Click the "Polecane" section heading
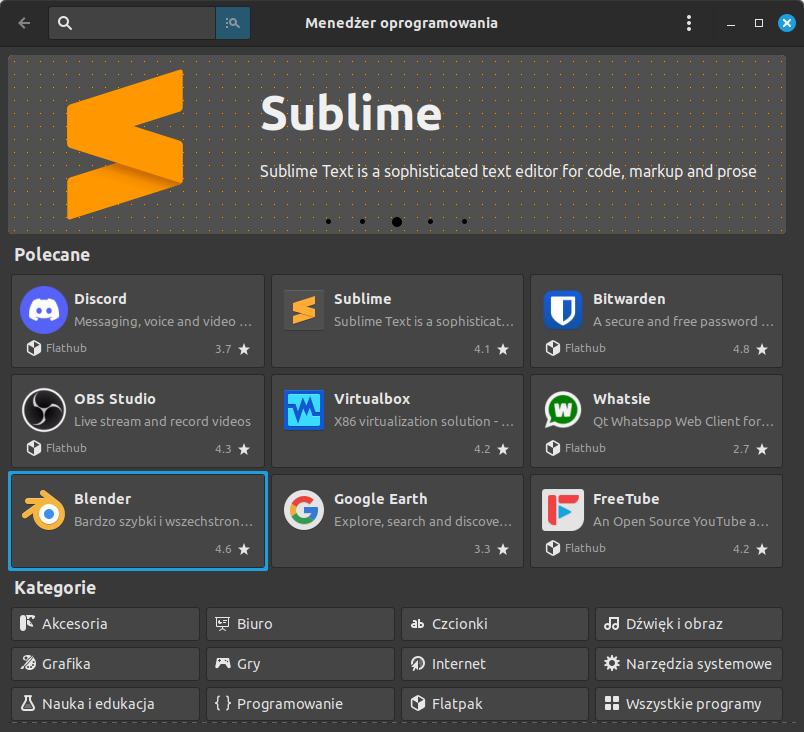The width and height of the screenshot is (804, 732). (52, 255)
